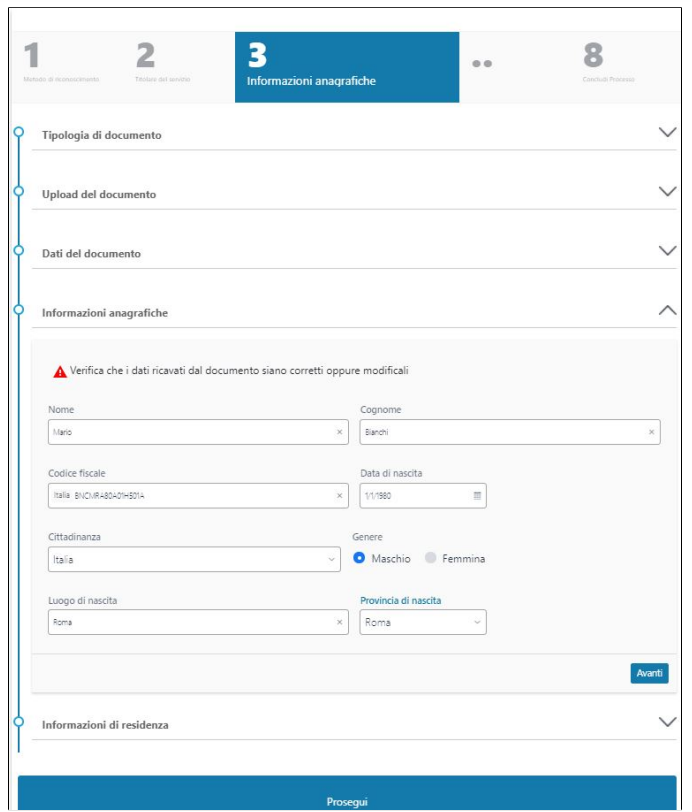The width and height of the screenshot is (692, 812).
Task: Clear the Codice fiscale field X icon
Action: point(339,496)
